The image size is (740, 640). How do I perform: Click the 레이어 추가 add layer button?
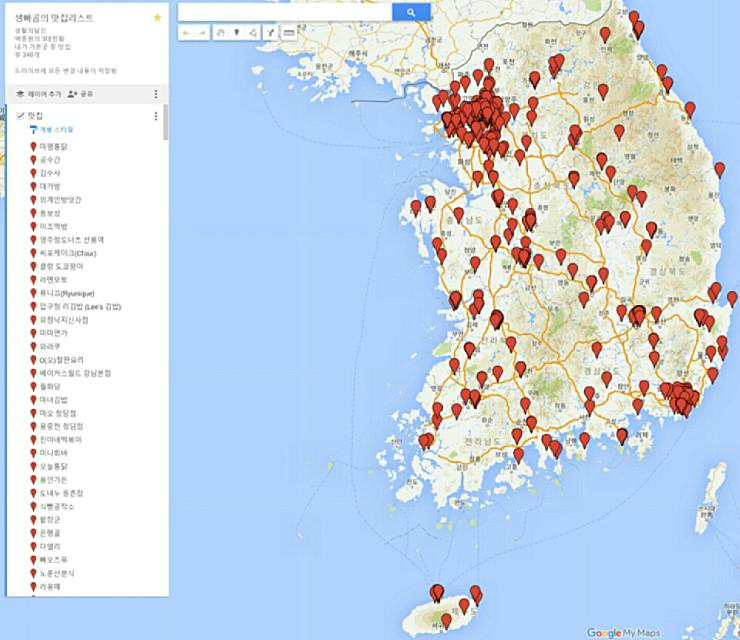(x=39, y=93)
